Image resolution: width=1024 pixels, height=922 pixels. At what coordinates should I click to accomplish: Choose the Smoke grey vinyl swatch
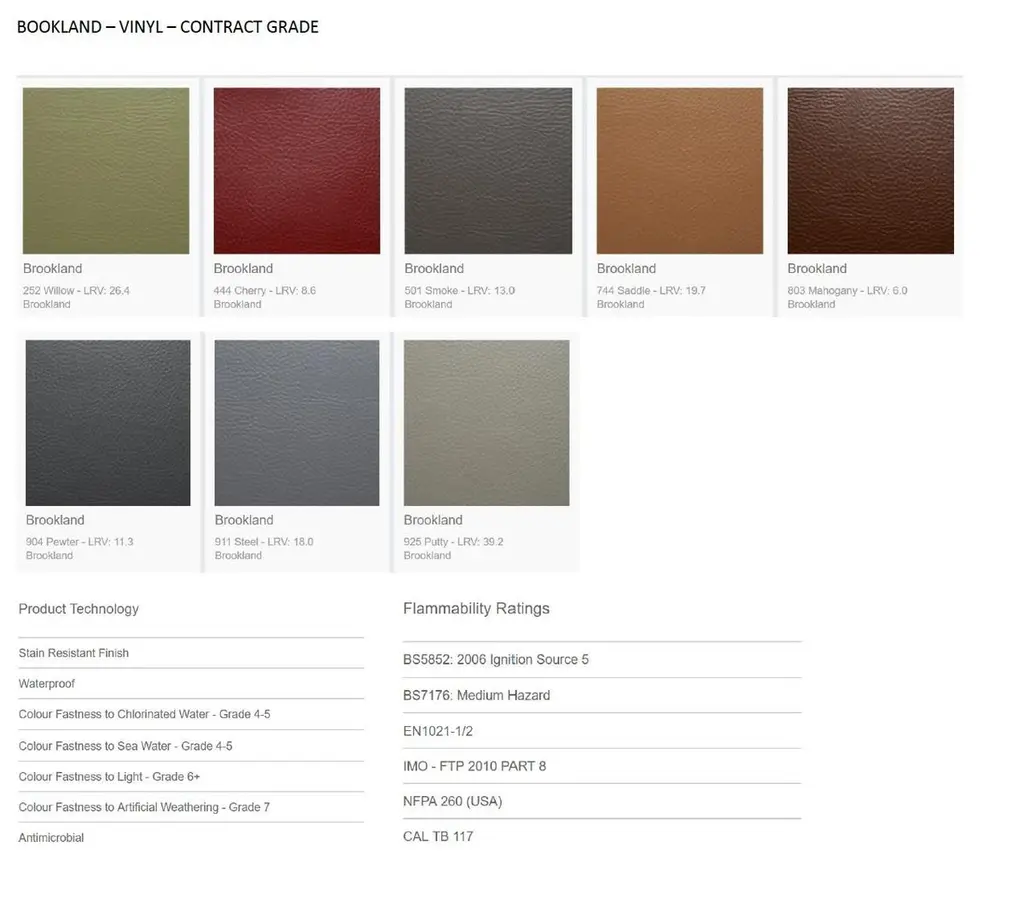point(488,171)
